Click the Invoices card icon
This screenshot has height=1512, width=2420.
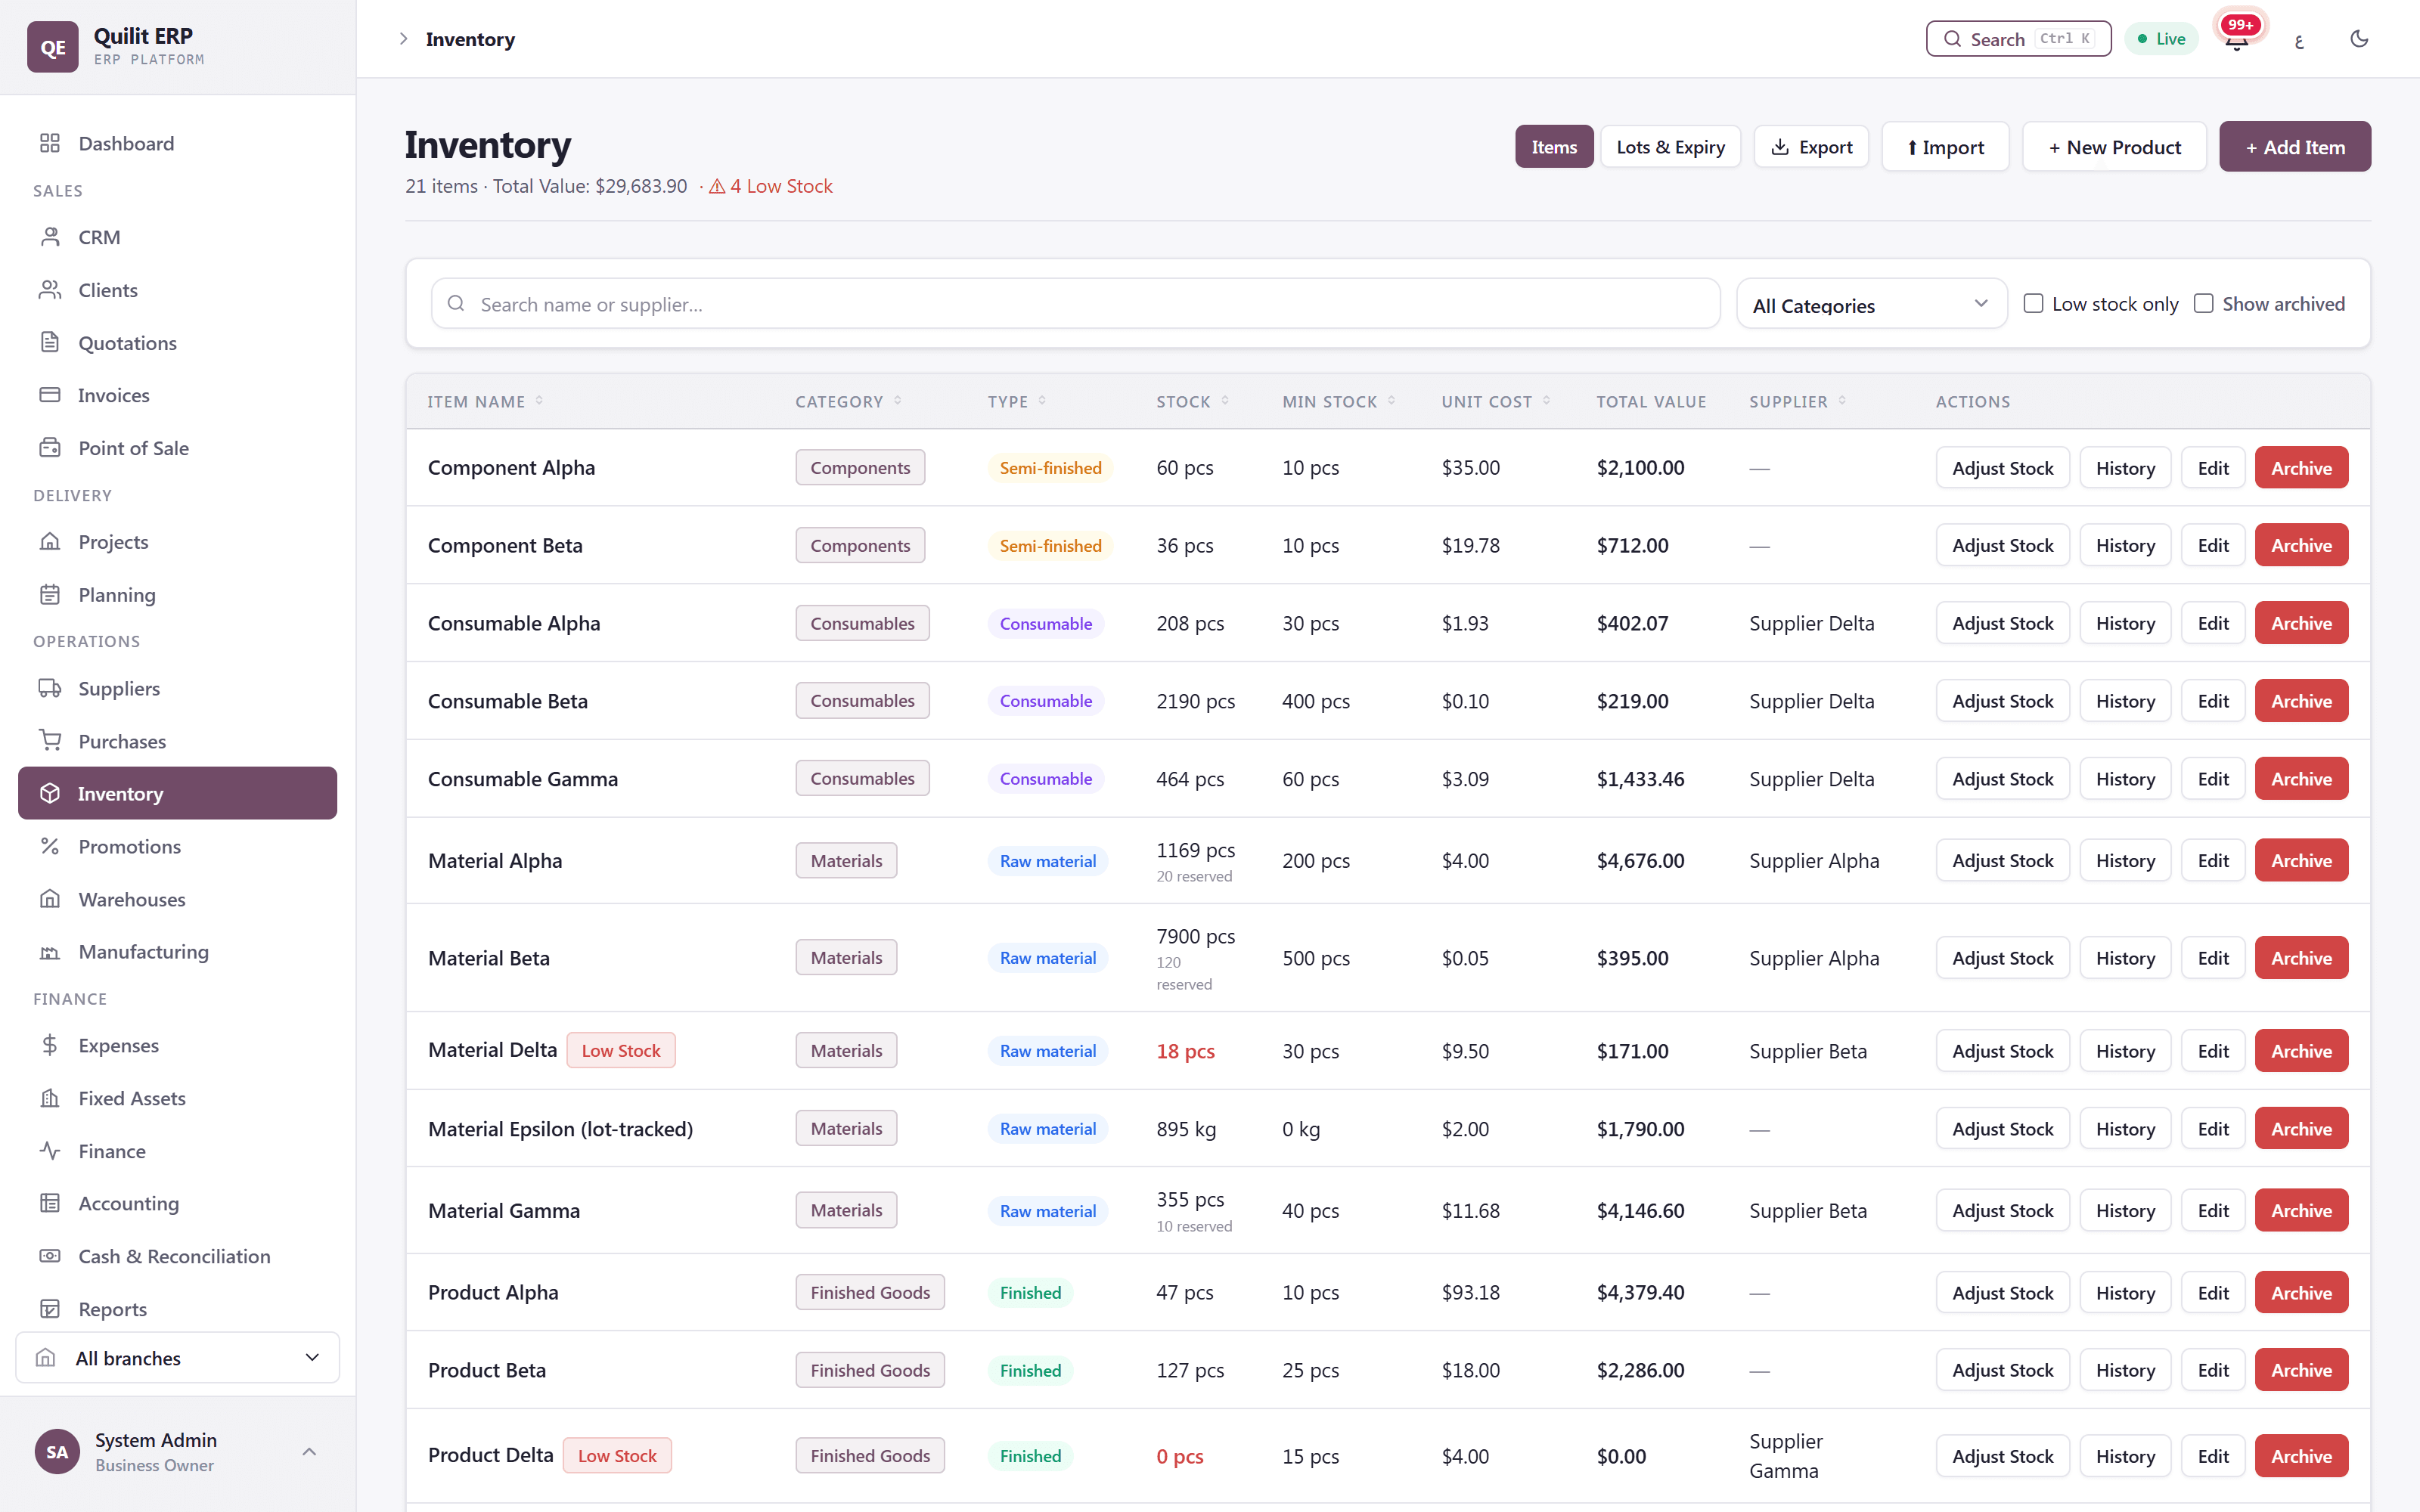coord(50,395)
